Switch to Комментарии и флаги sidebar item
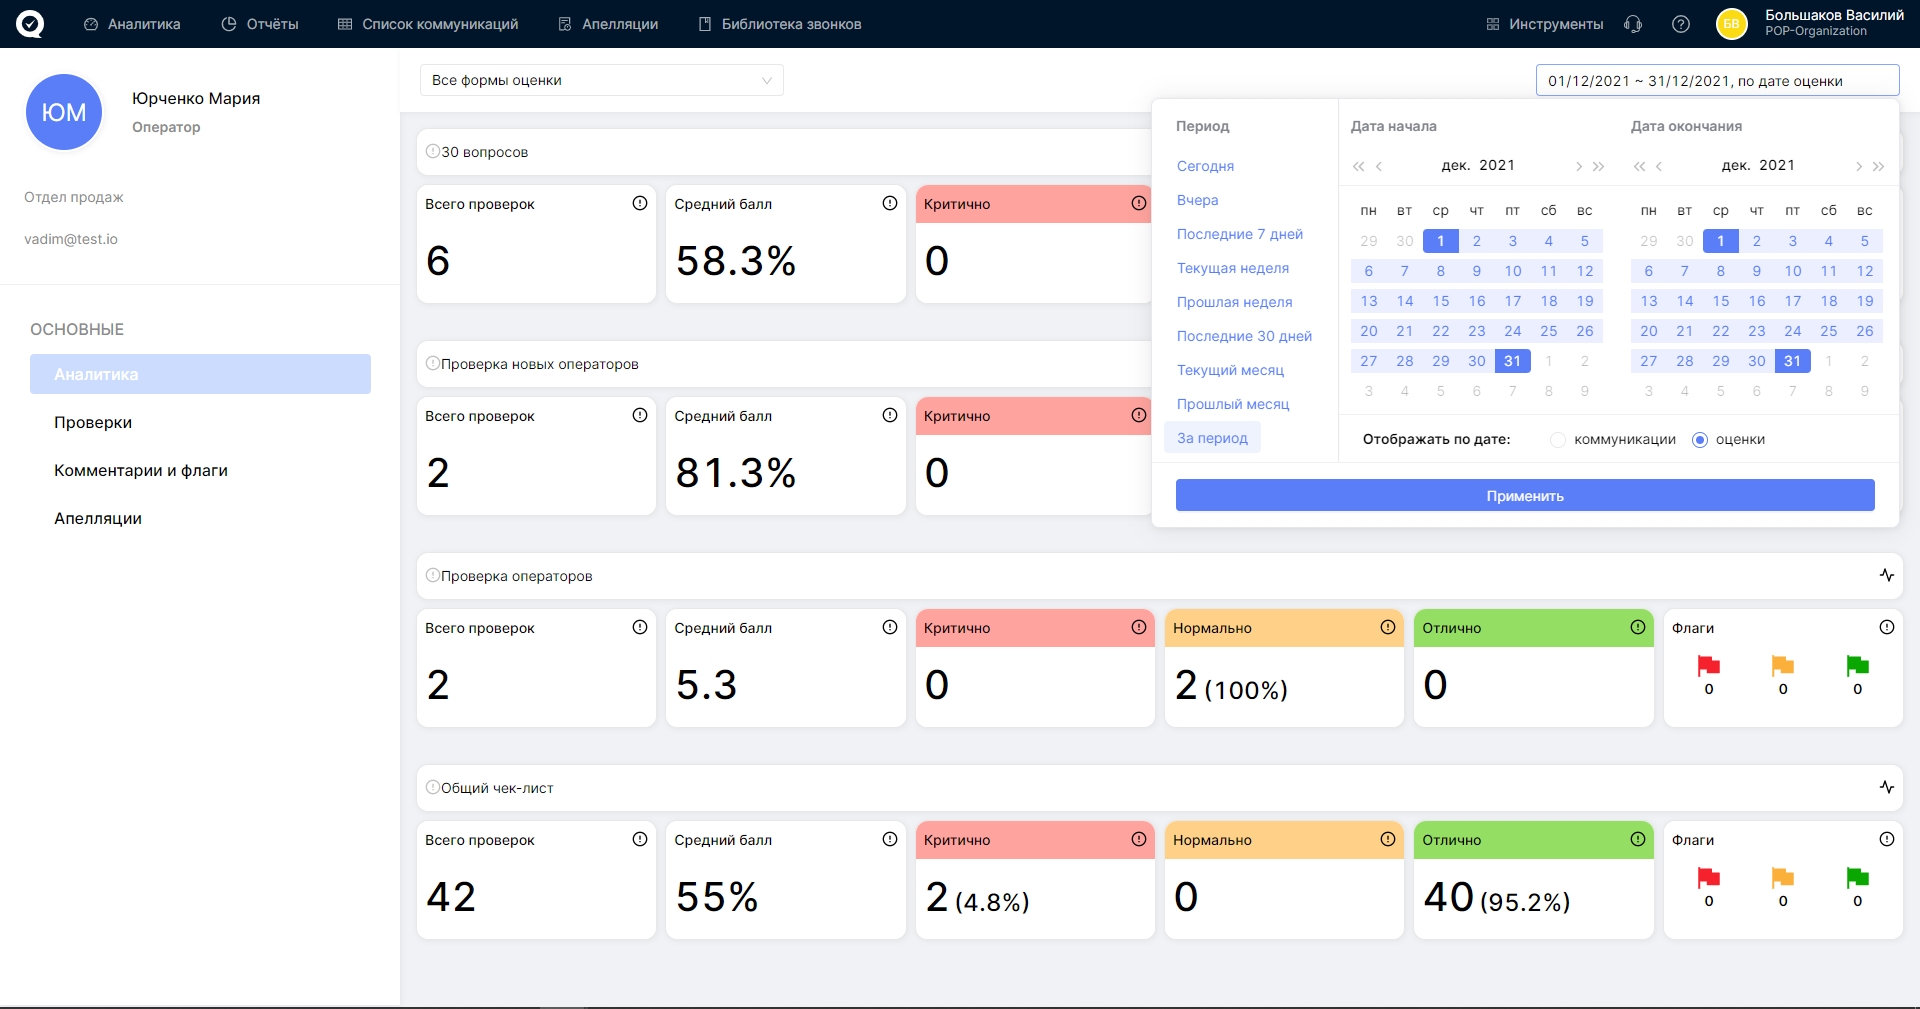Image resolution: width=1920 pixels, height=1009 pixels. pos(141,470)
